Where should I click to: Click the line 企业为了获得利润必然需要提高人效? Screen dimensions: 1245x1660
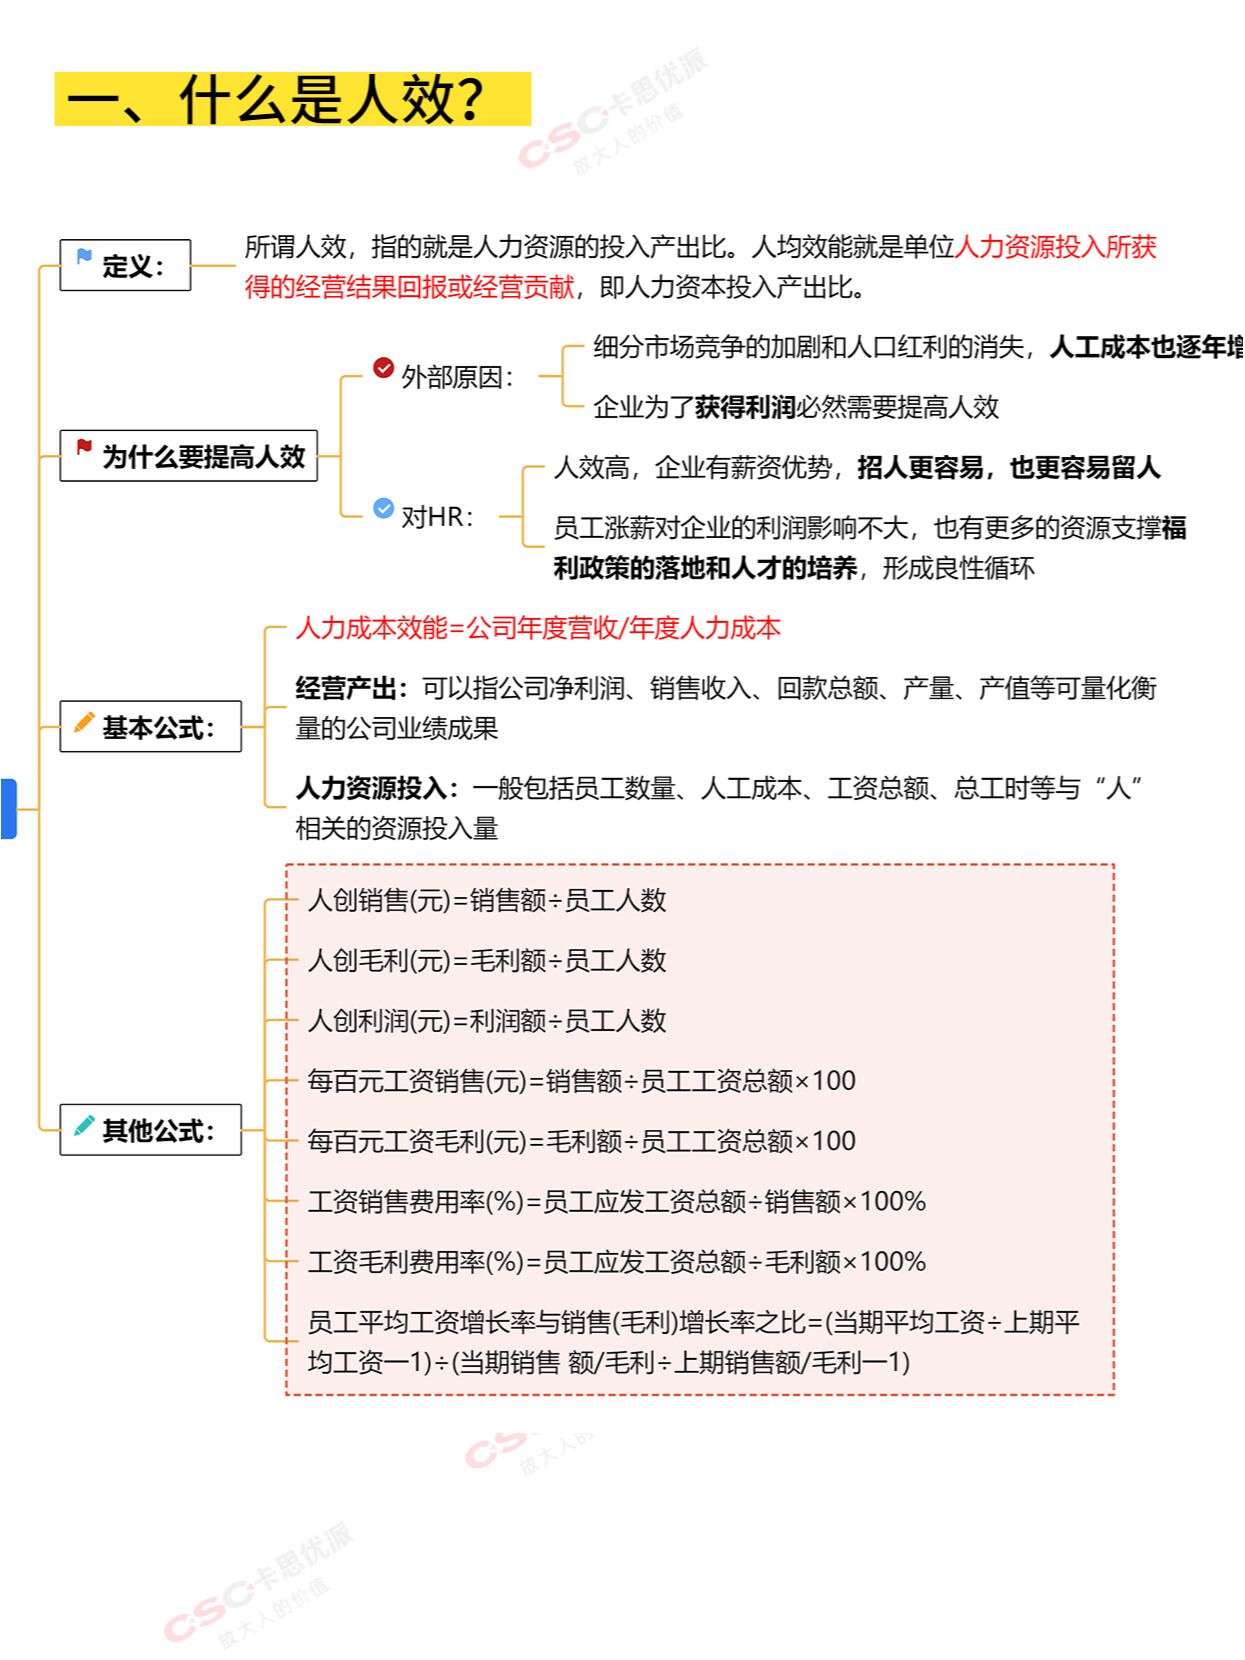796,407
